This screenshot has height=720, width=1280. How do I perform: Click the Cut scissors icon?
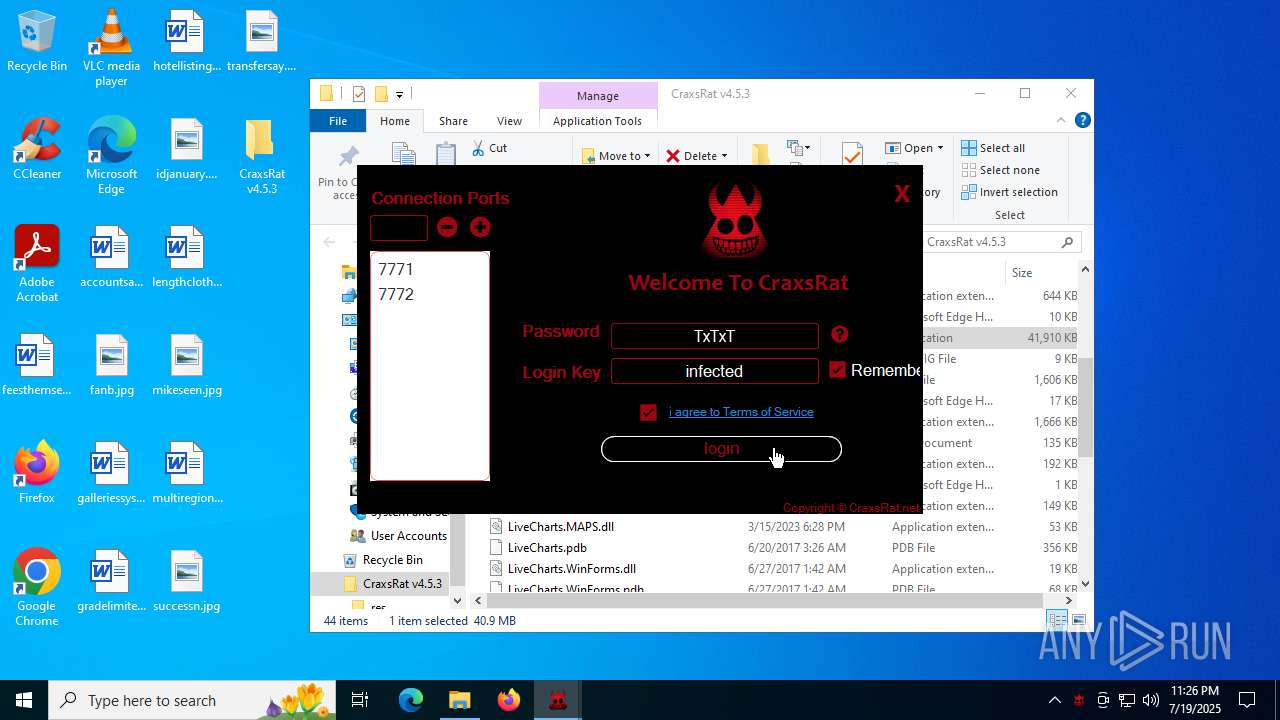coord(478,148)
